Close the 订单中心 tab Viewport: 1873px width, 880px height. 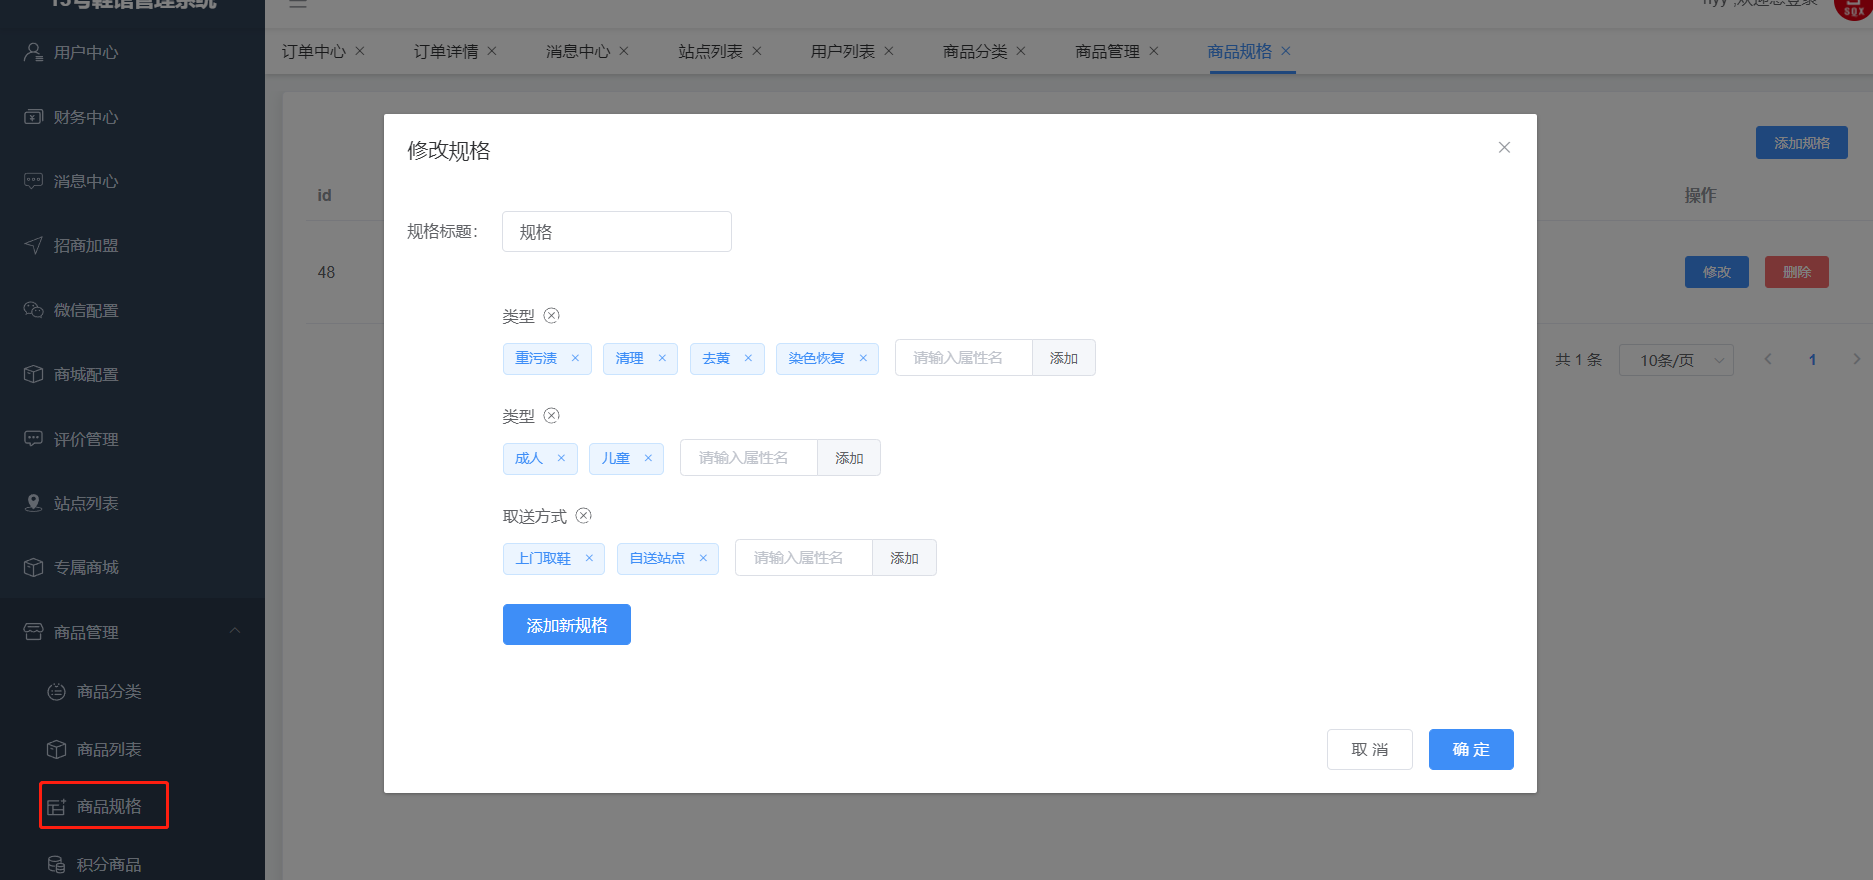360,51
